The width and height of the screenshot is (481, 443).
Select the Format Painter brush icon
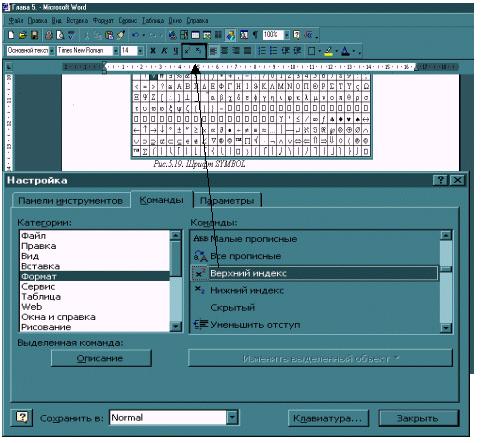click(121, 35)
